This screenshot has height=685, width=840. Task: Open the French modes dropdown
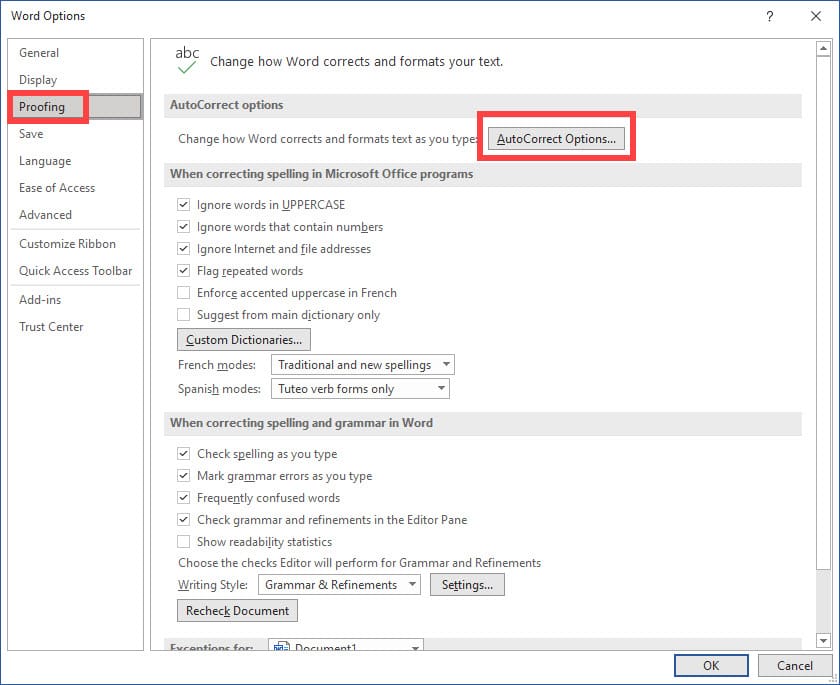(x=363, y=365)
